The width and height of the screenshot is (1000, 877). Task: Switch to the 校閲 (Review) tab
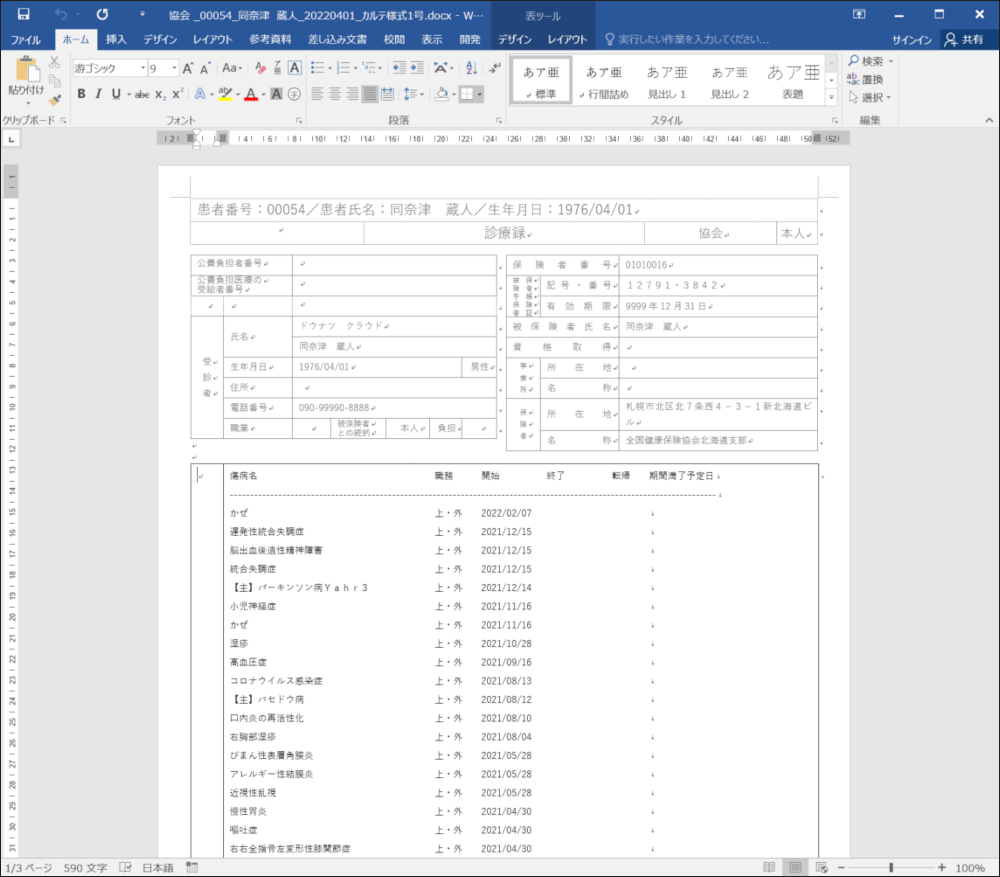point(394,40)
